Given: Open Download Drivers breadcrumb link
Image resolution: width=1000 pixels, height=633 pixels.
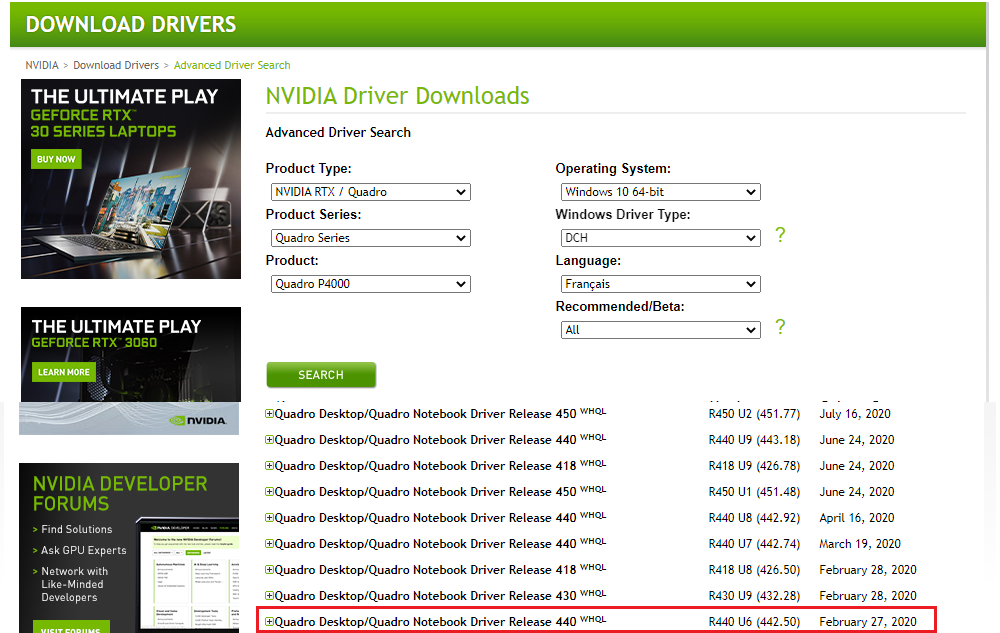Looking at the screenshot, I should pyautogui.click(x=116, y=65).
